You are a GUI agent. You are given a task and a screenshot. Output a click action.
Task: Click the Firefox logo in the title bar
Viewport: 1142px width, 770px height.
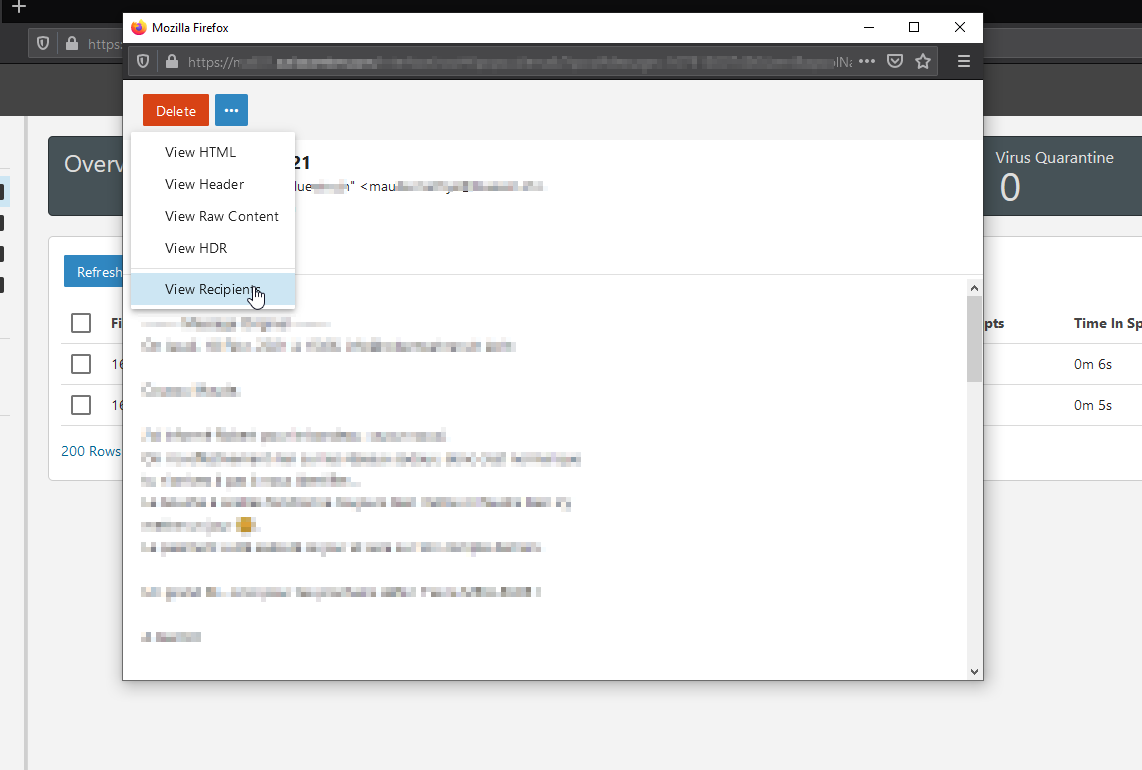(139, 28)
